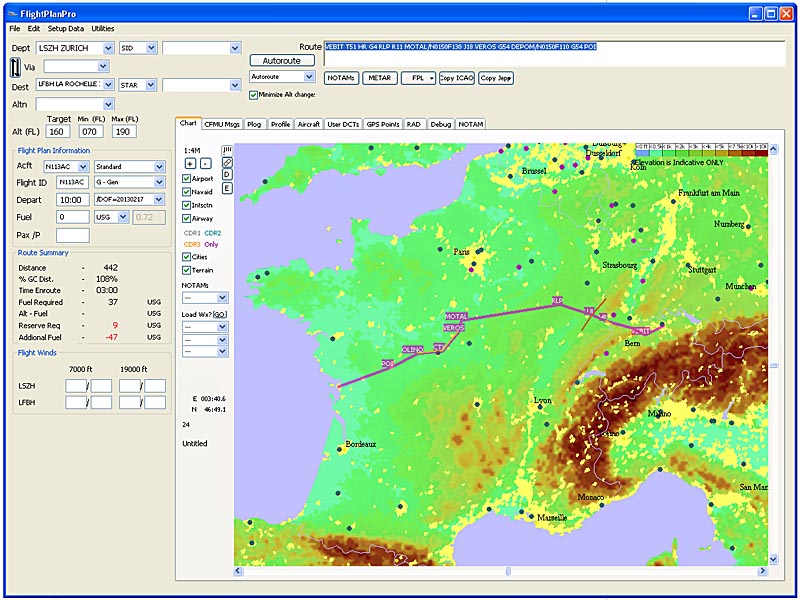Open the Standard profile dropdown

159,167
